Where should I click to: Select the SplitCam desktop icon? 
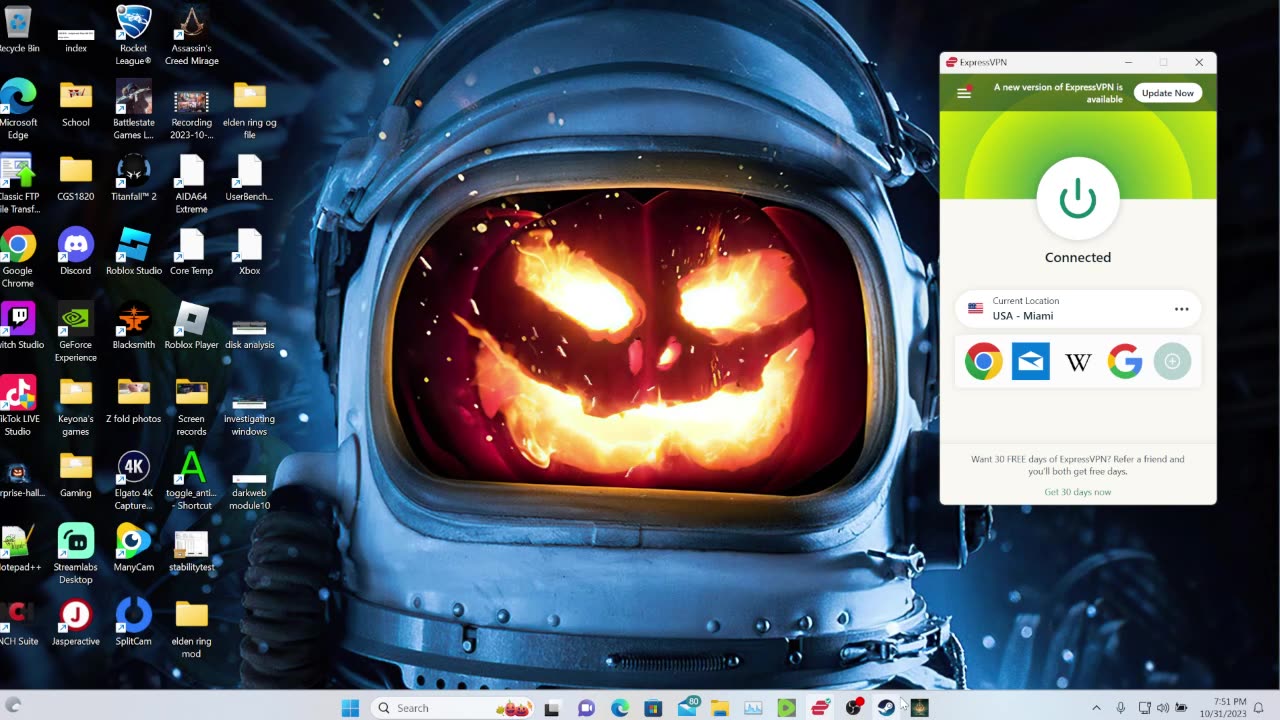pyautogui.click(x=133, y=621)
